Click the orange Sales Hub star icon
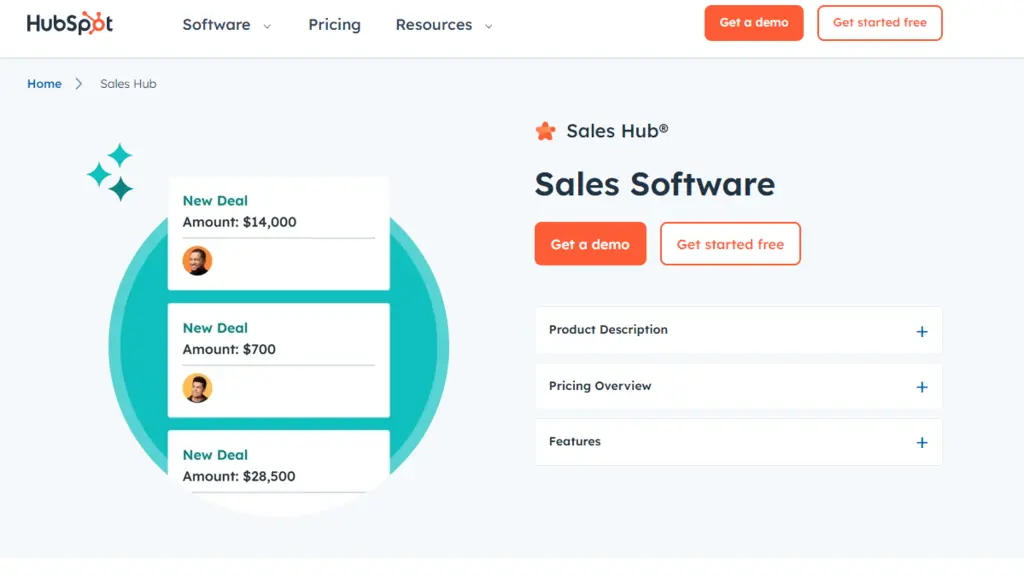1024x582 pixels. tap(545, 131)
